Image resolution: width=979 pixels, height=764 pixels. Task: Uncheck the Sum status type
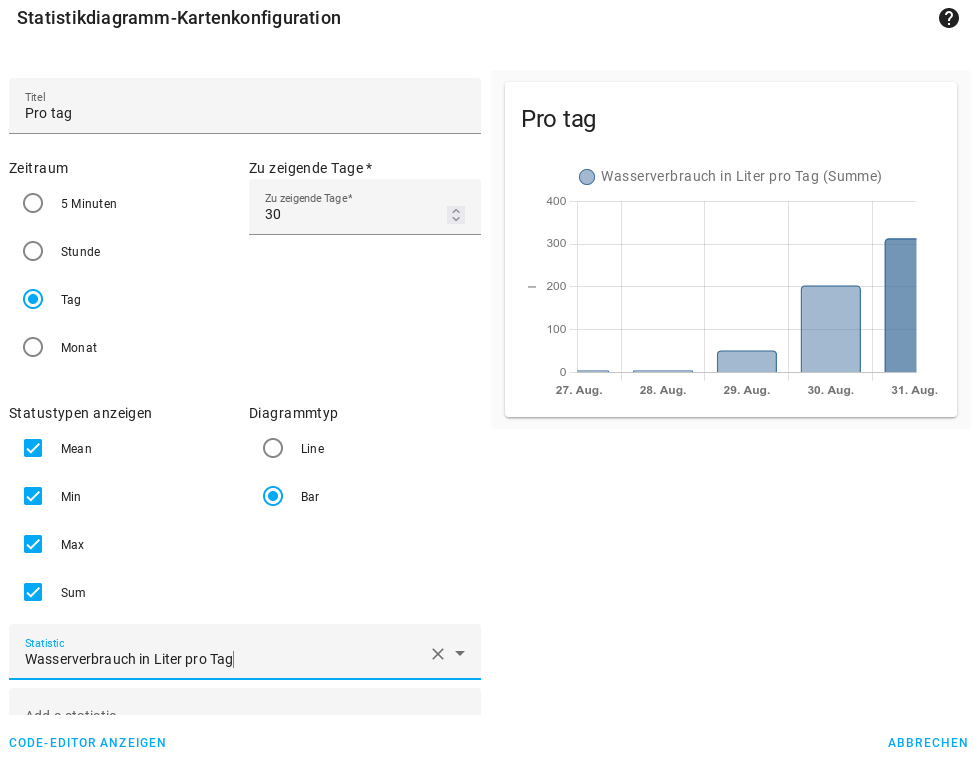[32, 592]
